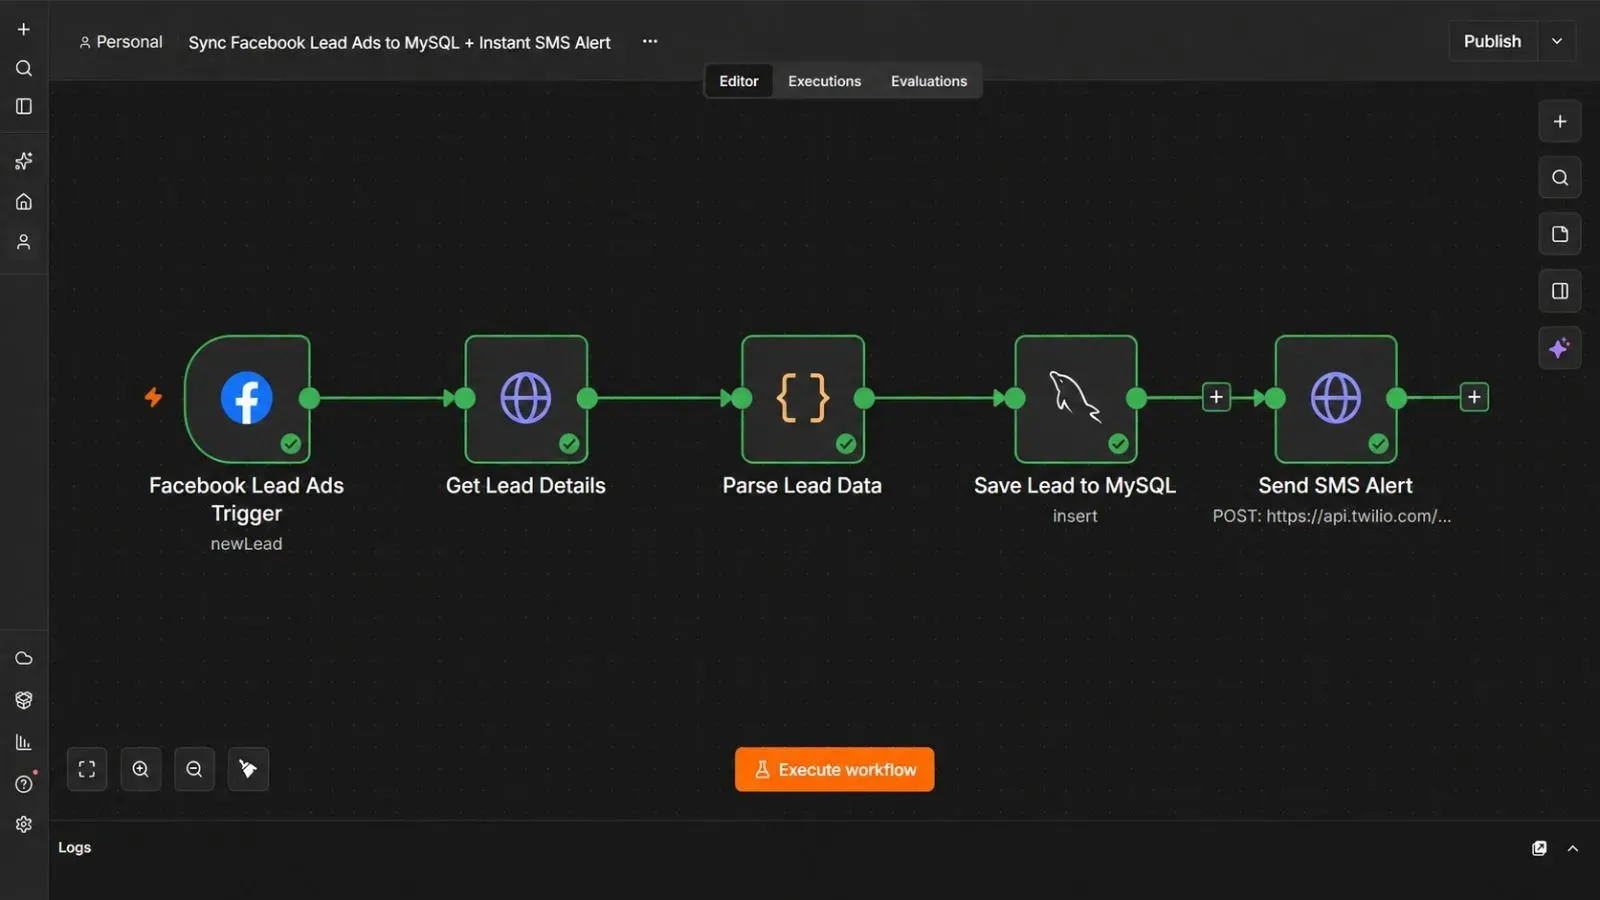
Task: Click the 'insert' subtitle under MySQL node
Action: pyautogui.click(x=1075, y=516)
